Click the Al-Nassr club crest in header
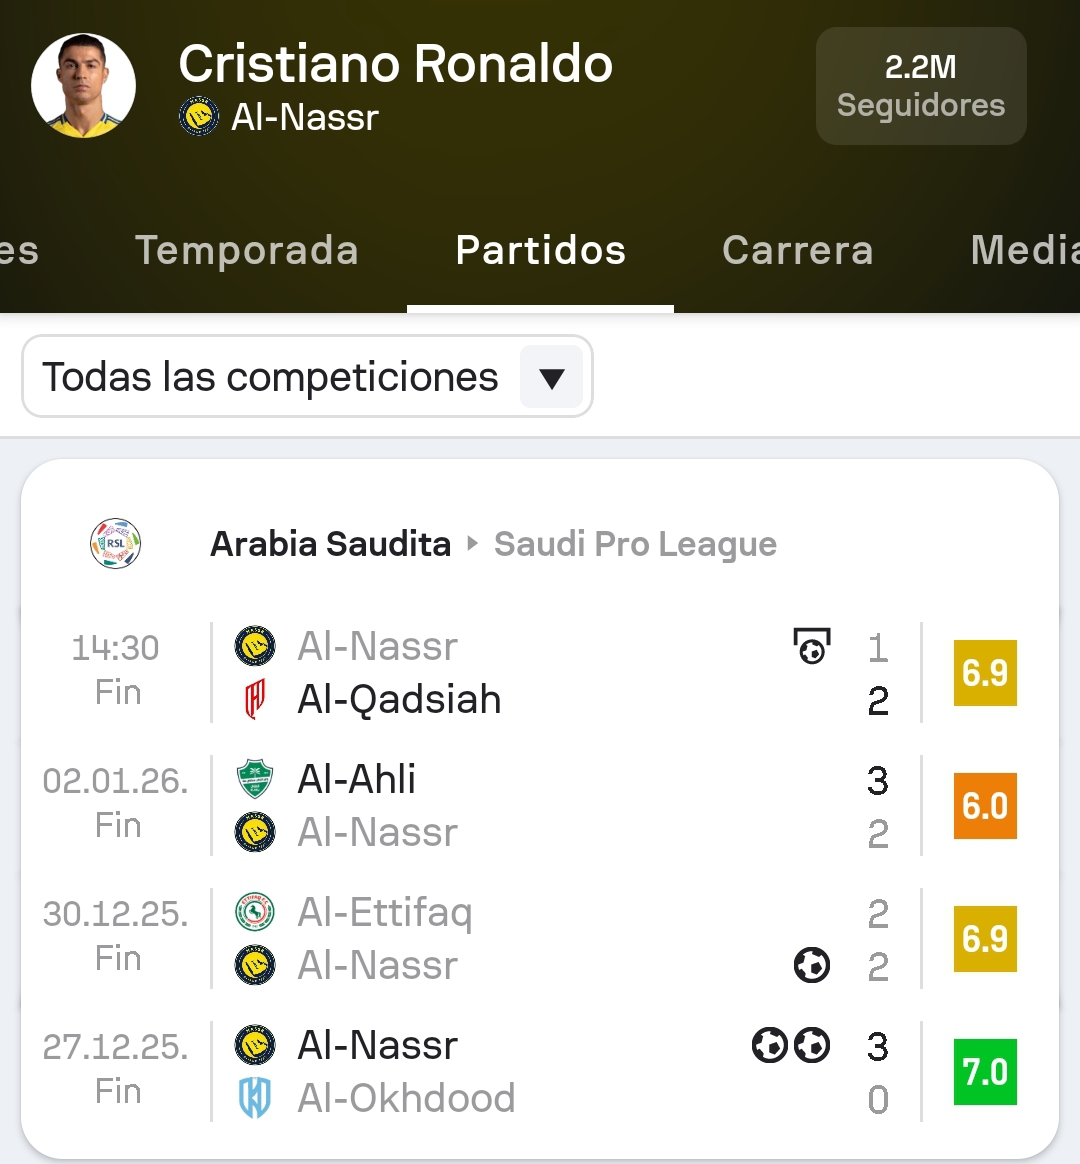The width and height of the screenshot is (1080, 1164). [x=199, y=118]
